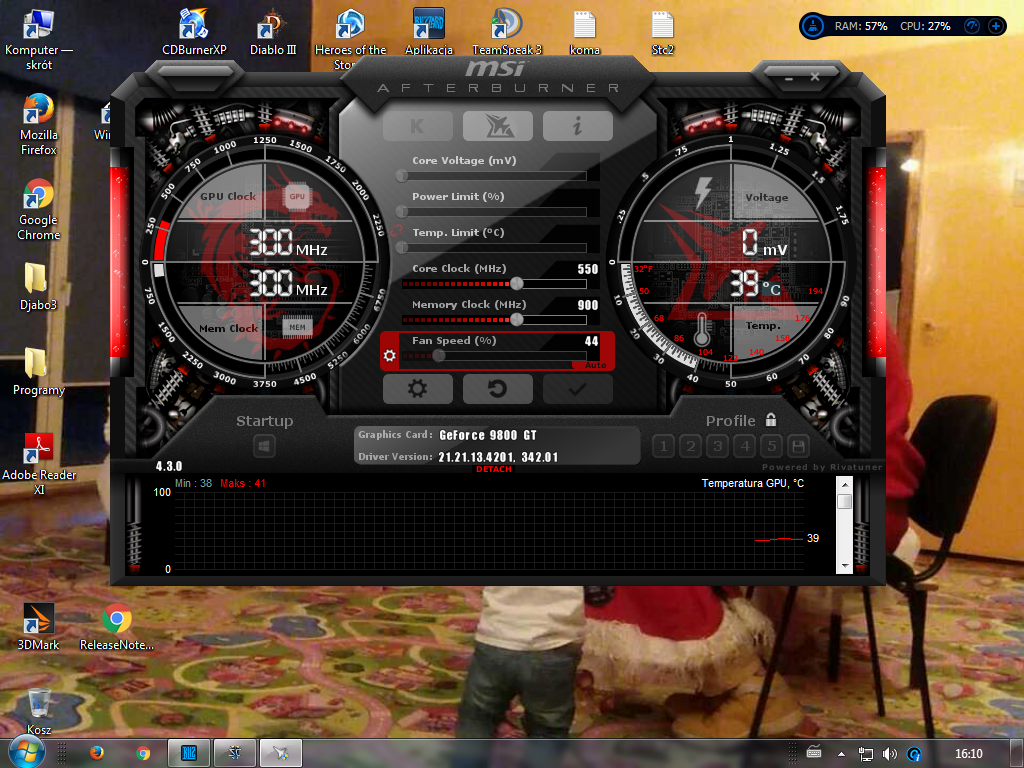1024x768 pixels.
Task: Adjust the Memory Clock slider handle
Action: 517,319
